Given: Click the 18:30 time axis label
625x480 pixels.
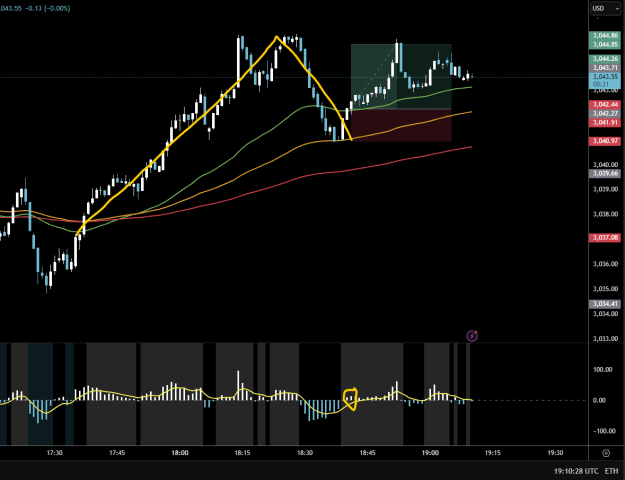Looking at the screenshot, I should coord(305,453).
